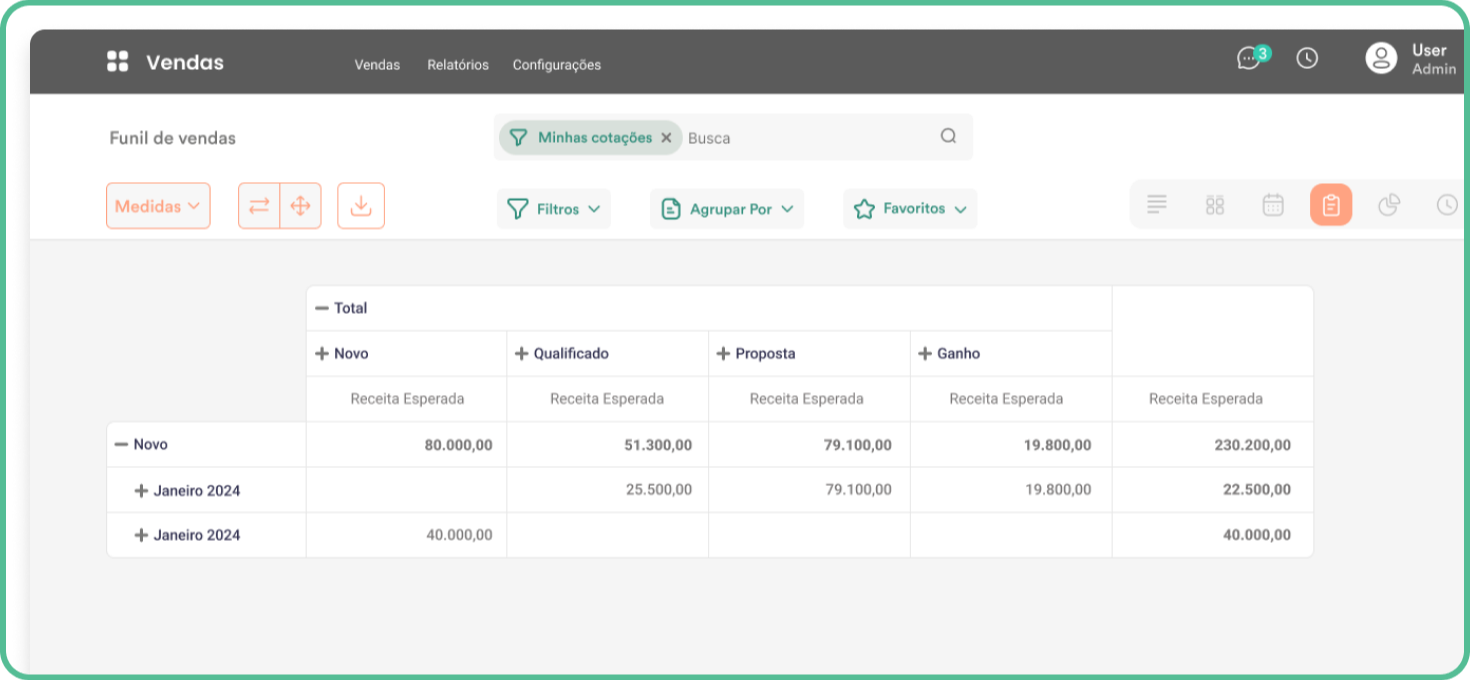Click the expand all move-arrows button

point(300,206)
